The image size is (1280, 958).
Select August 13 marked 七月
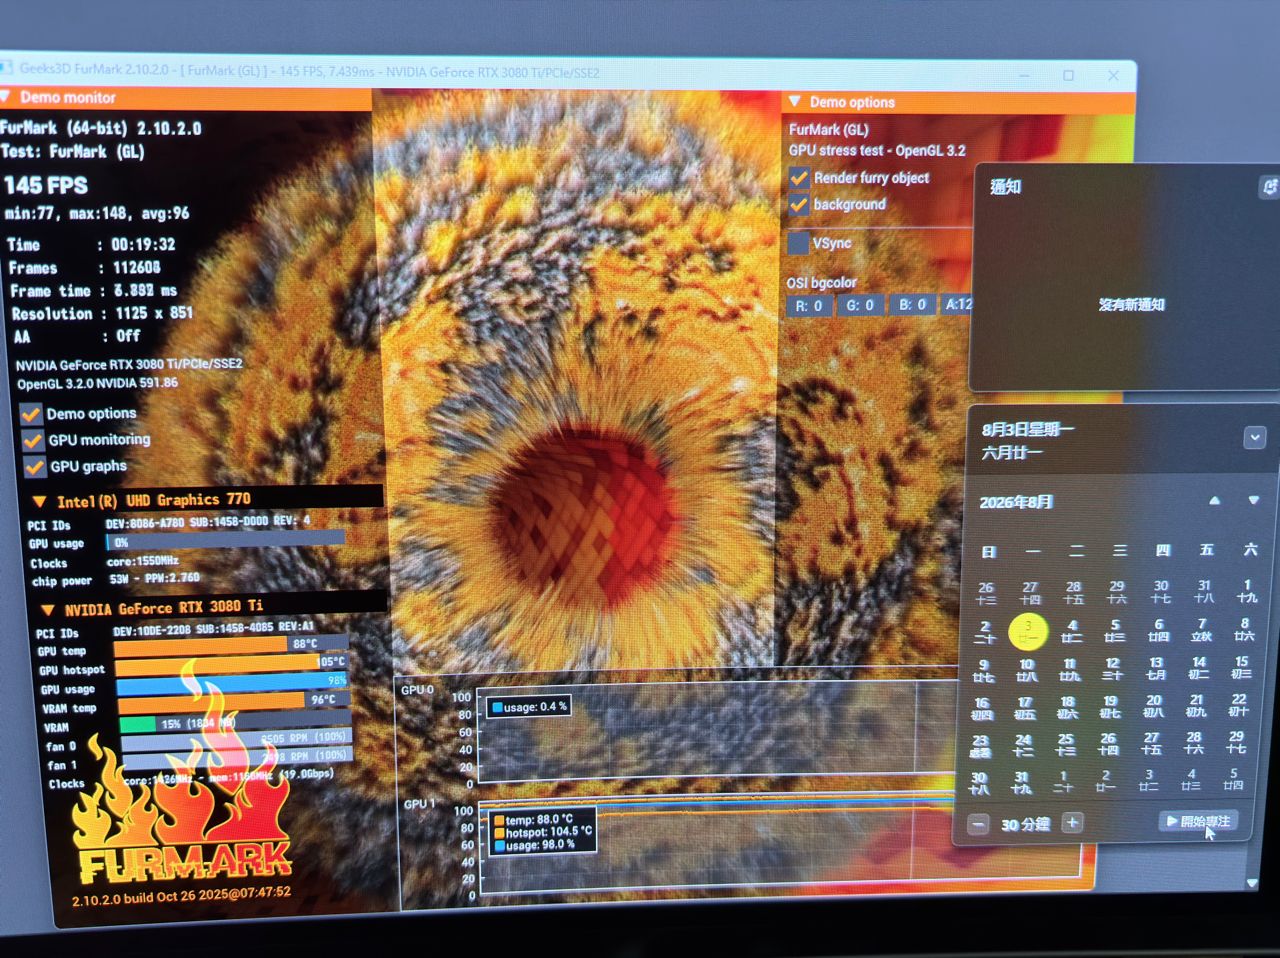[x=1156, y=668]
